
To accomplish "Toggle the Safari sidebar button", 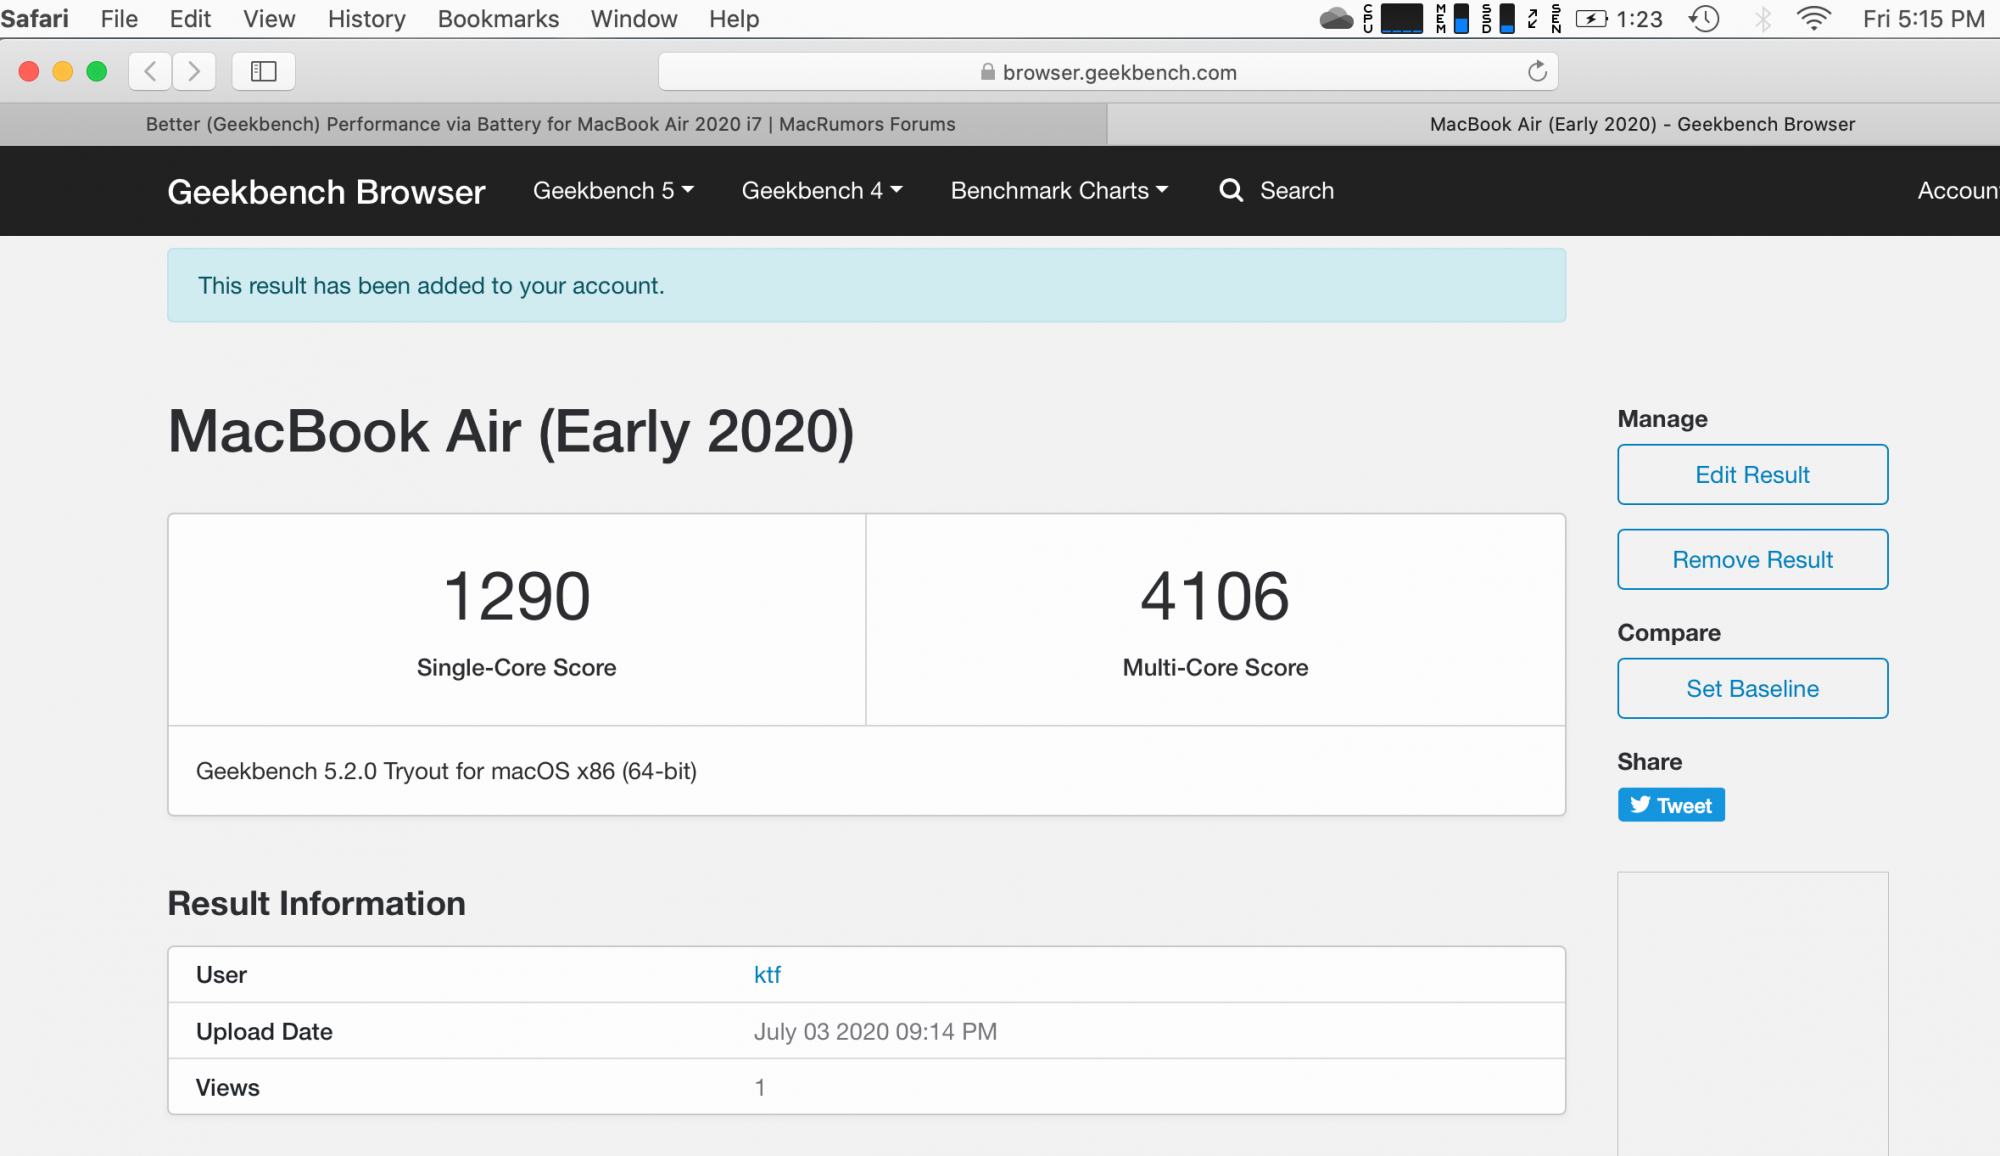I will 263,71.
